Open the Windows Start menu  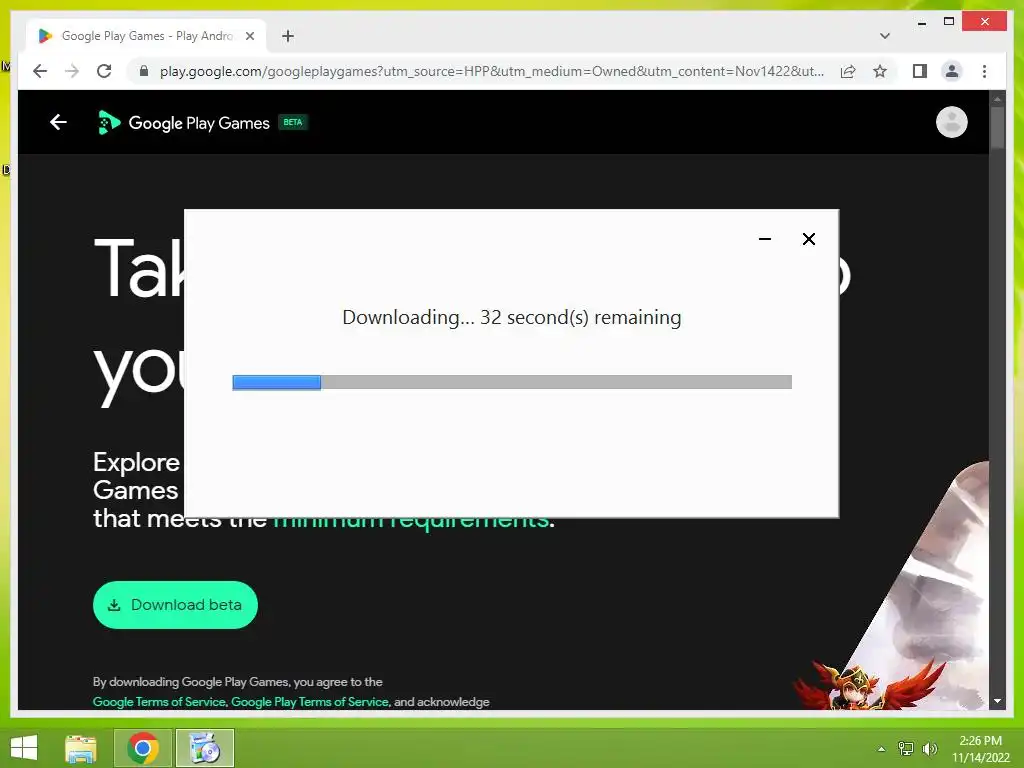24,748
